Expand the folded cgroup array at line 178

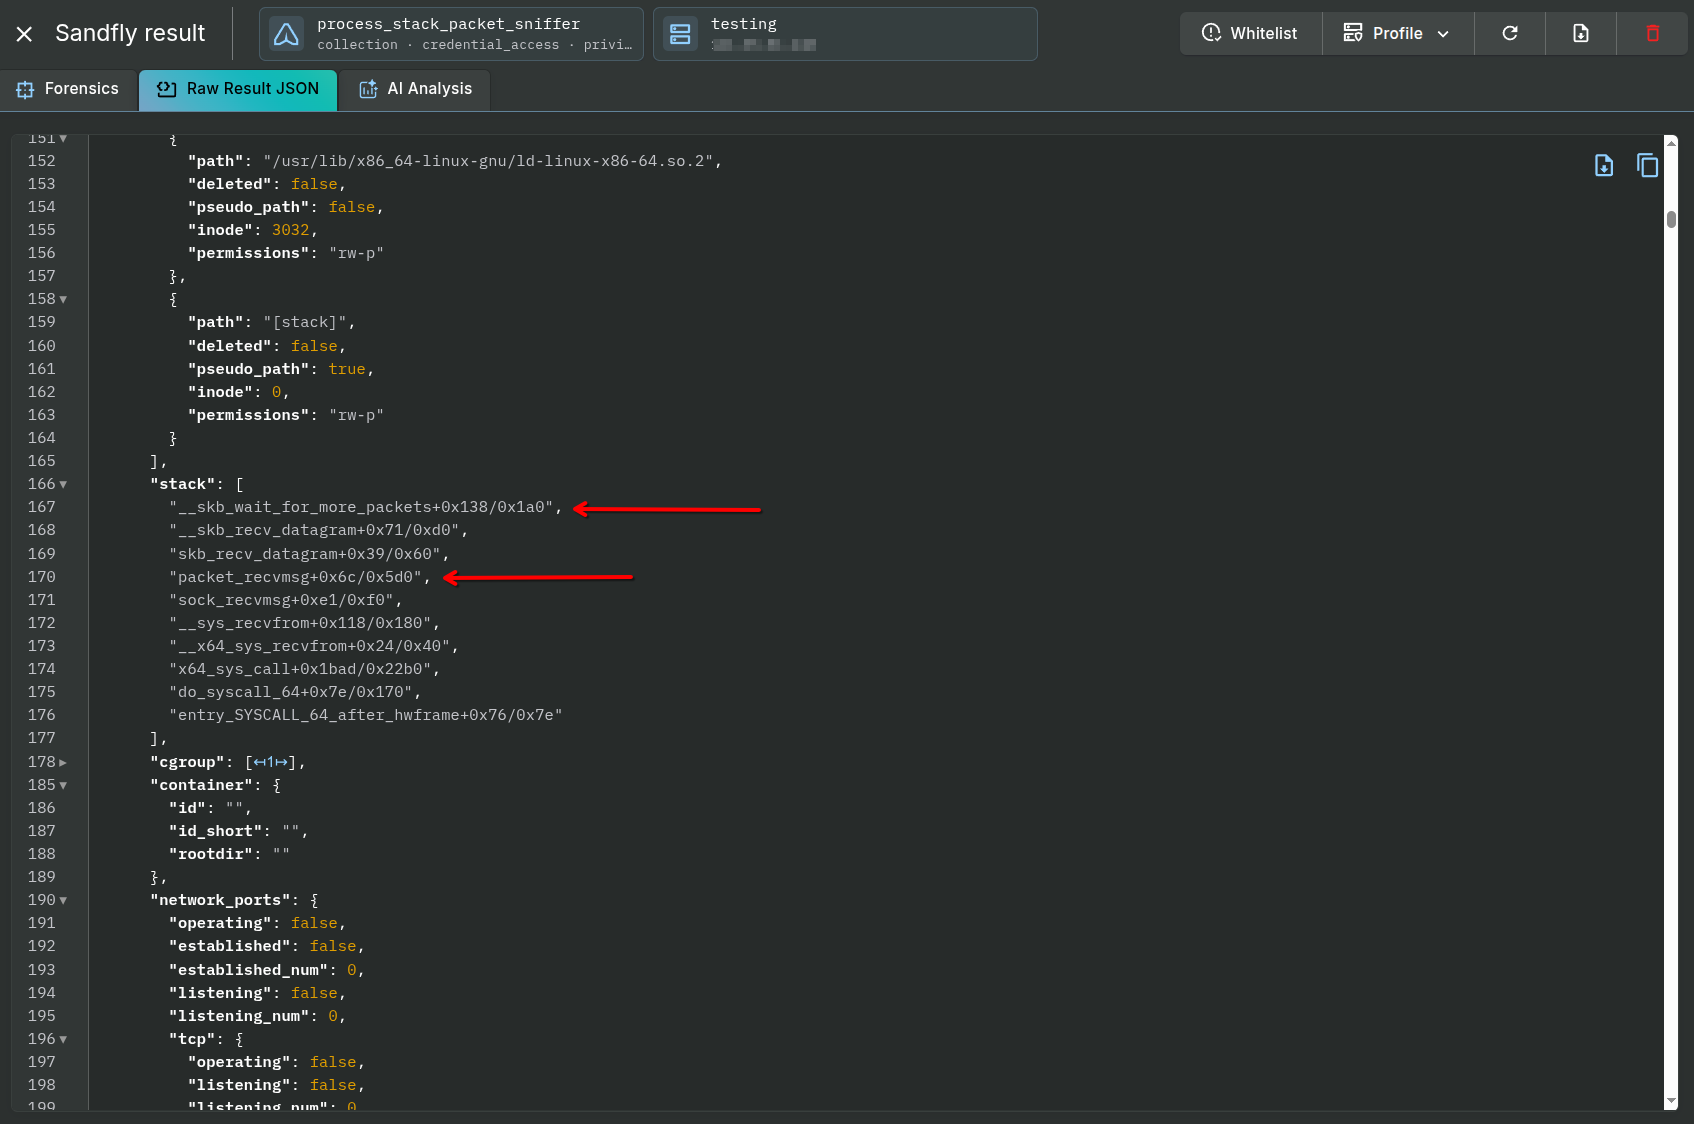[63, 762]
